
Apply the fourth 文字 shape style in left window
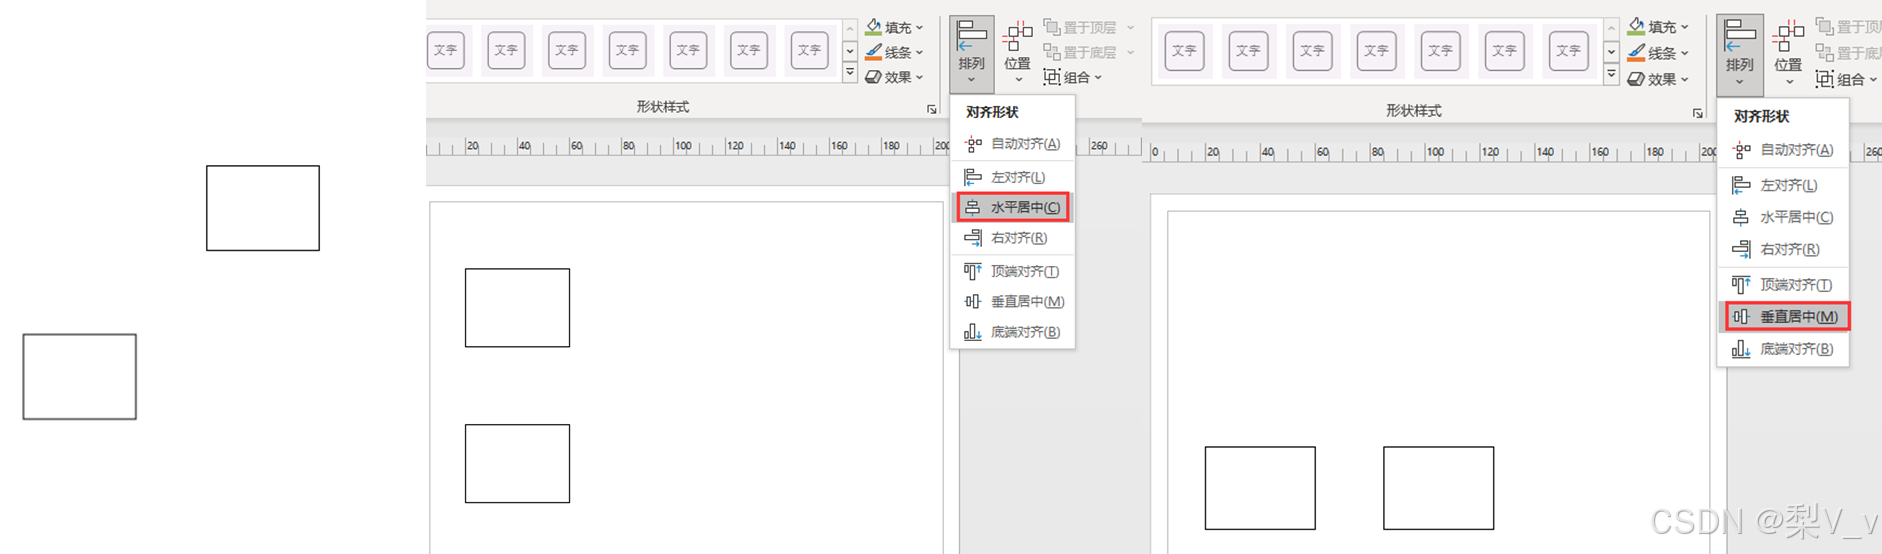click(x=627, y=50)
